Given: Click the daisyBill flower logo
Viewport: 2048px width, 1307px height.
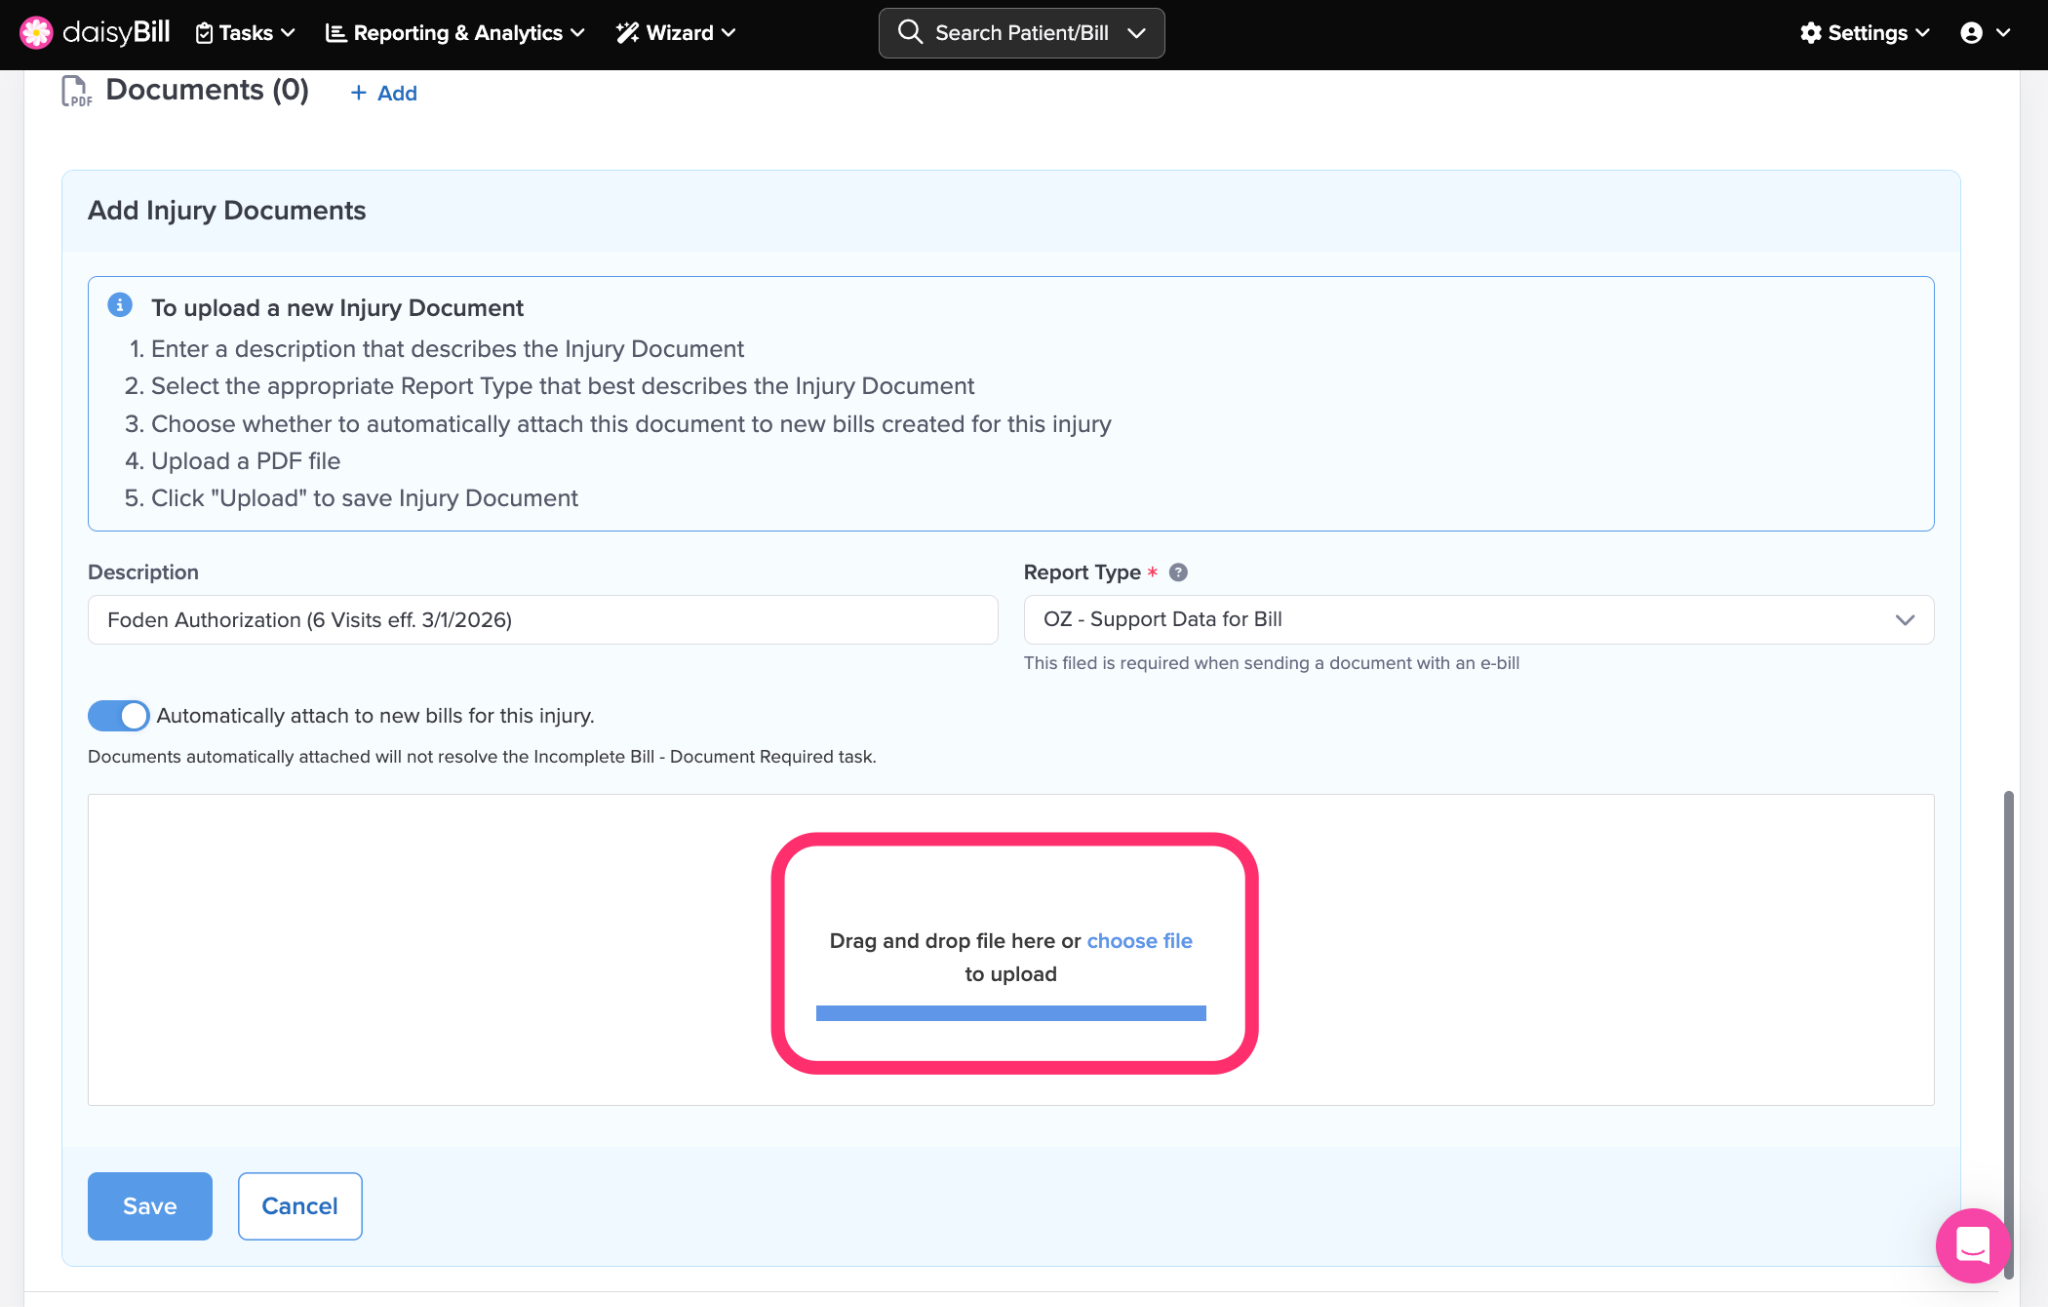Looking at the screenshot, I should [x=36, y=32].
